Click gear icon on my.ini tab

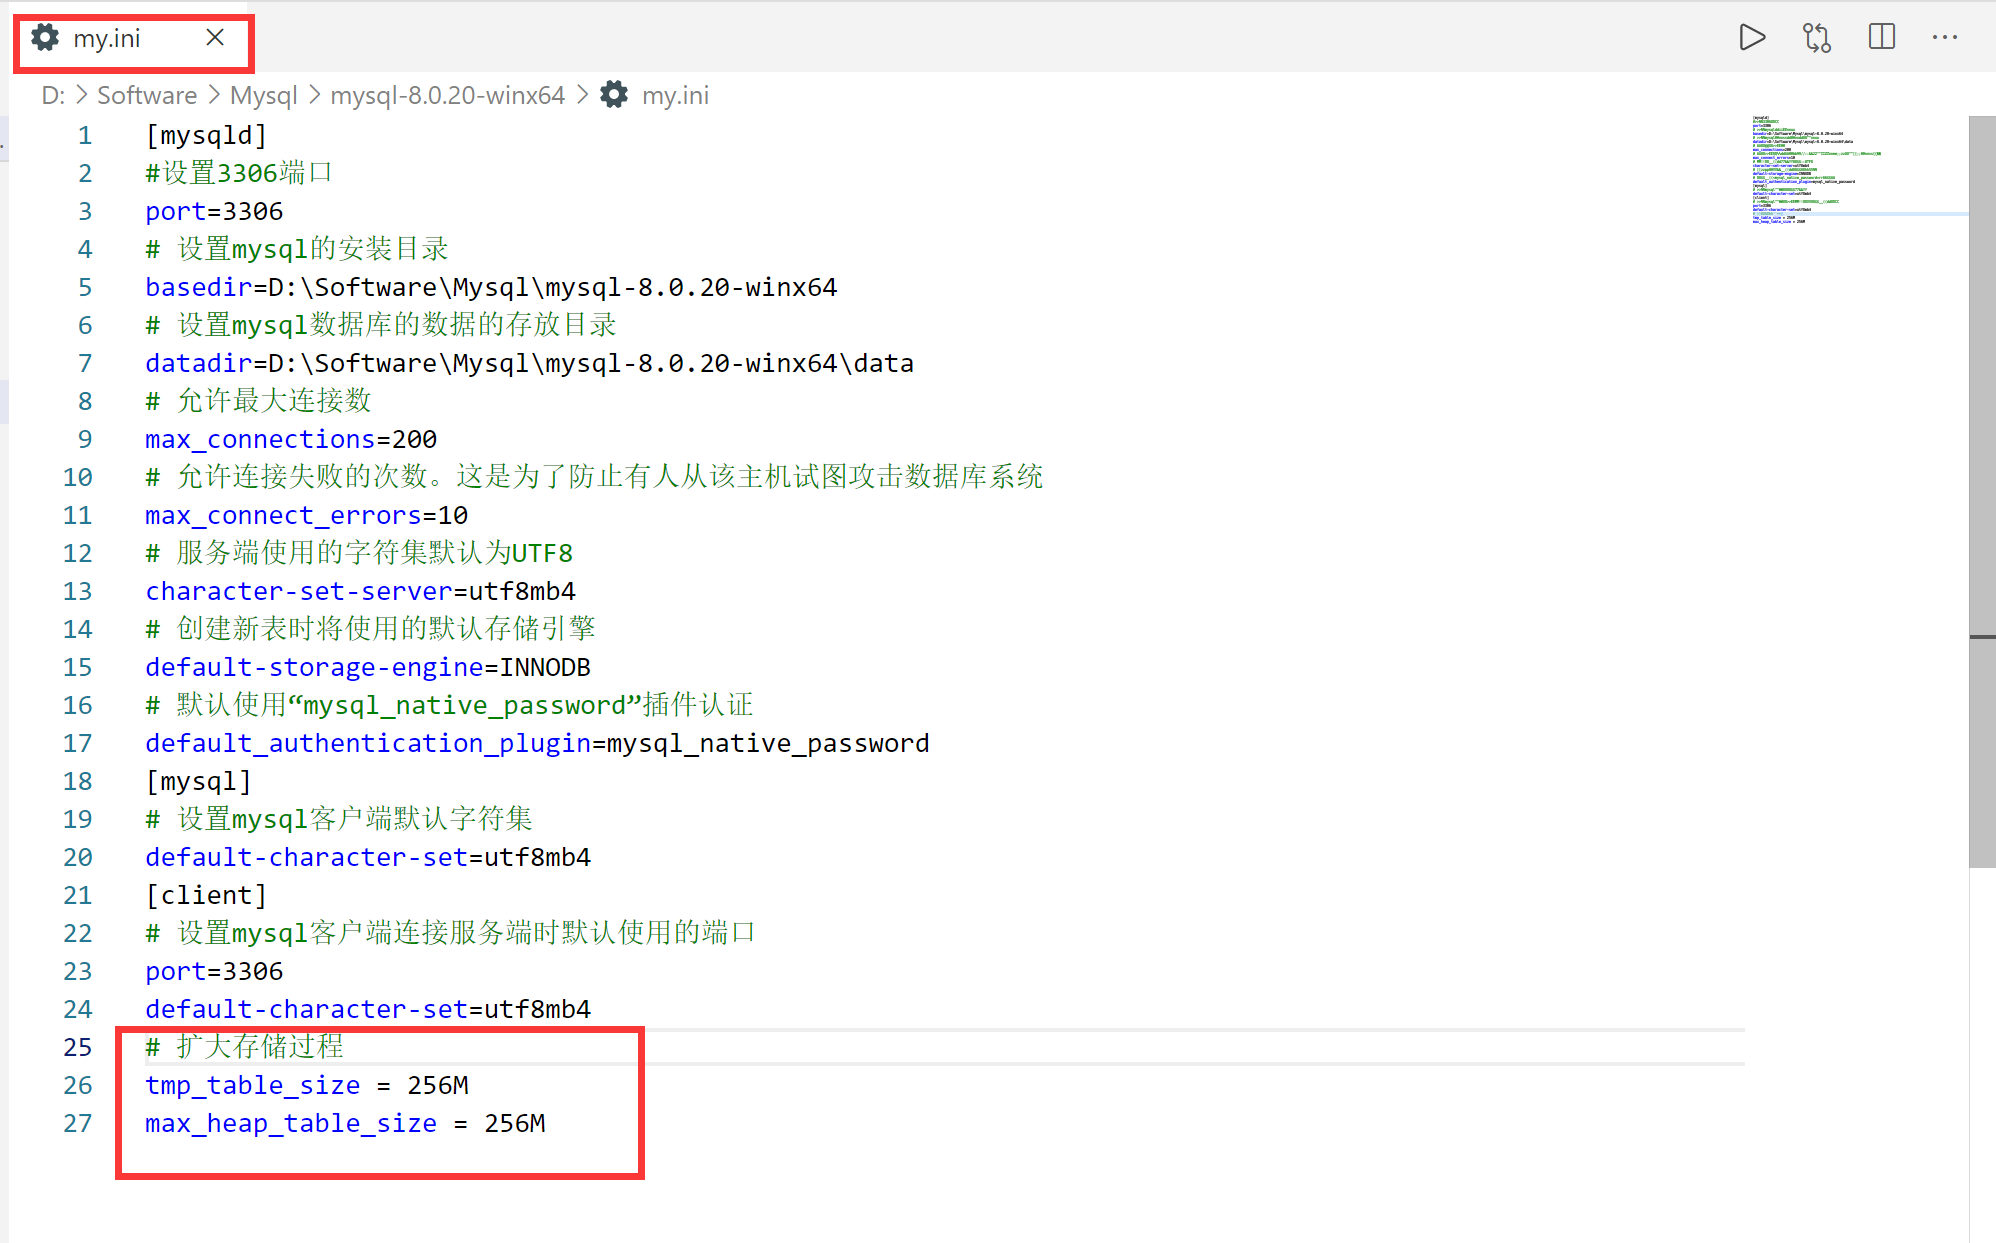(45, 38)
